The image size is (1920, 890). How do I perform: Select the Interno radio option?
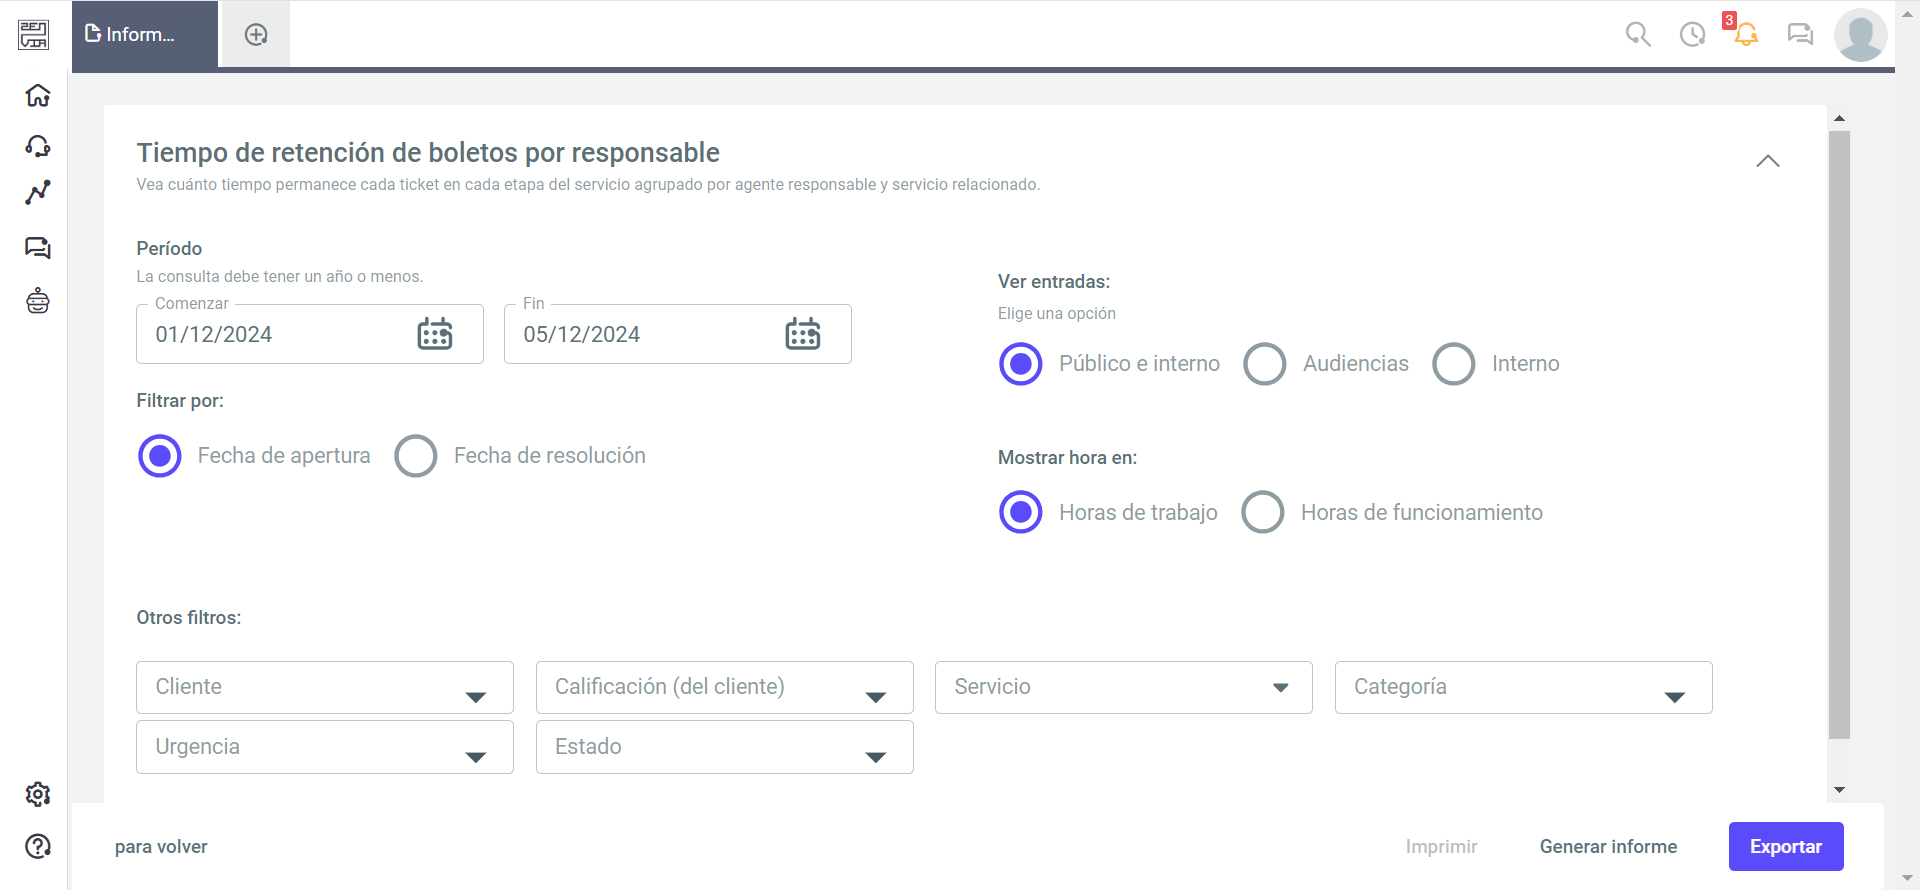[1454, 364]
